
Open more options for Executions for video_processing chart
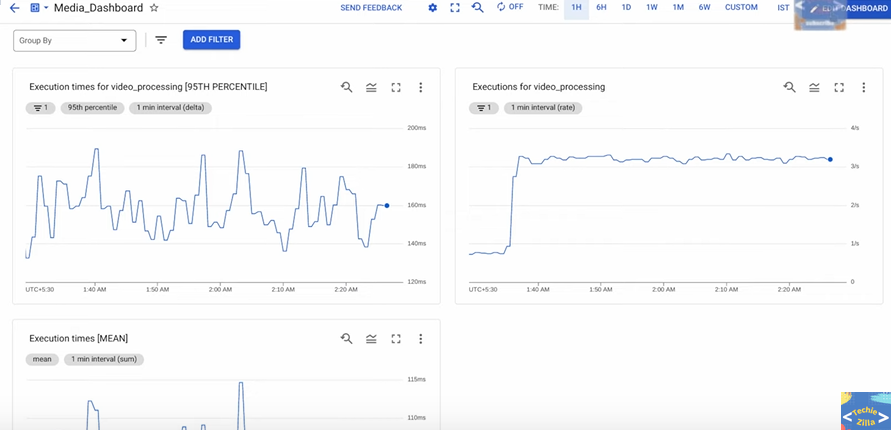[864, 87]
